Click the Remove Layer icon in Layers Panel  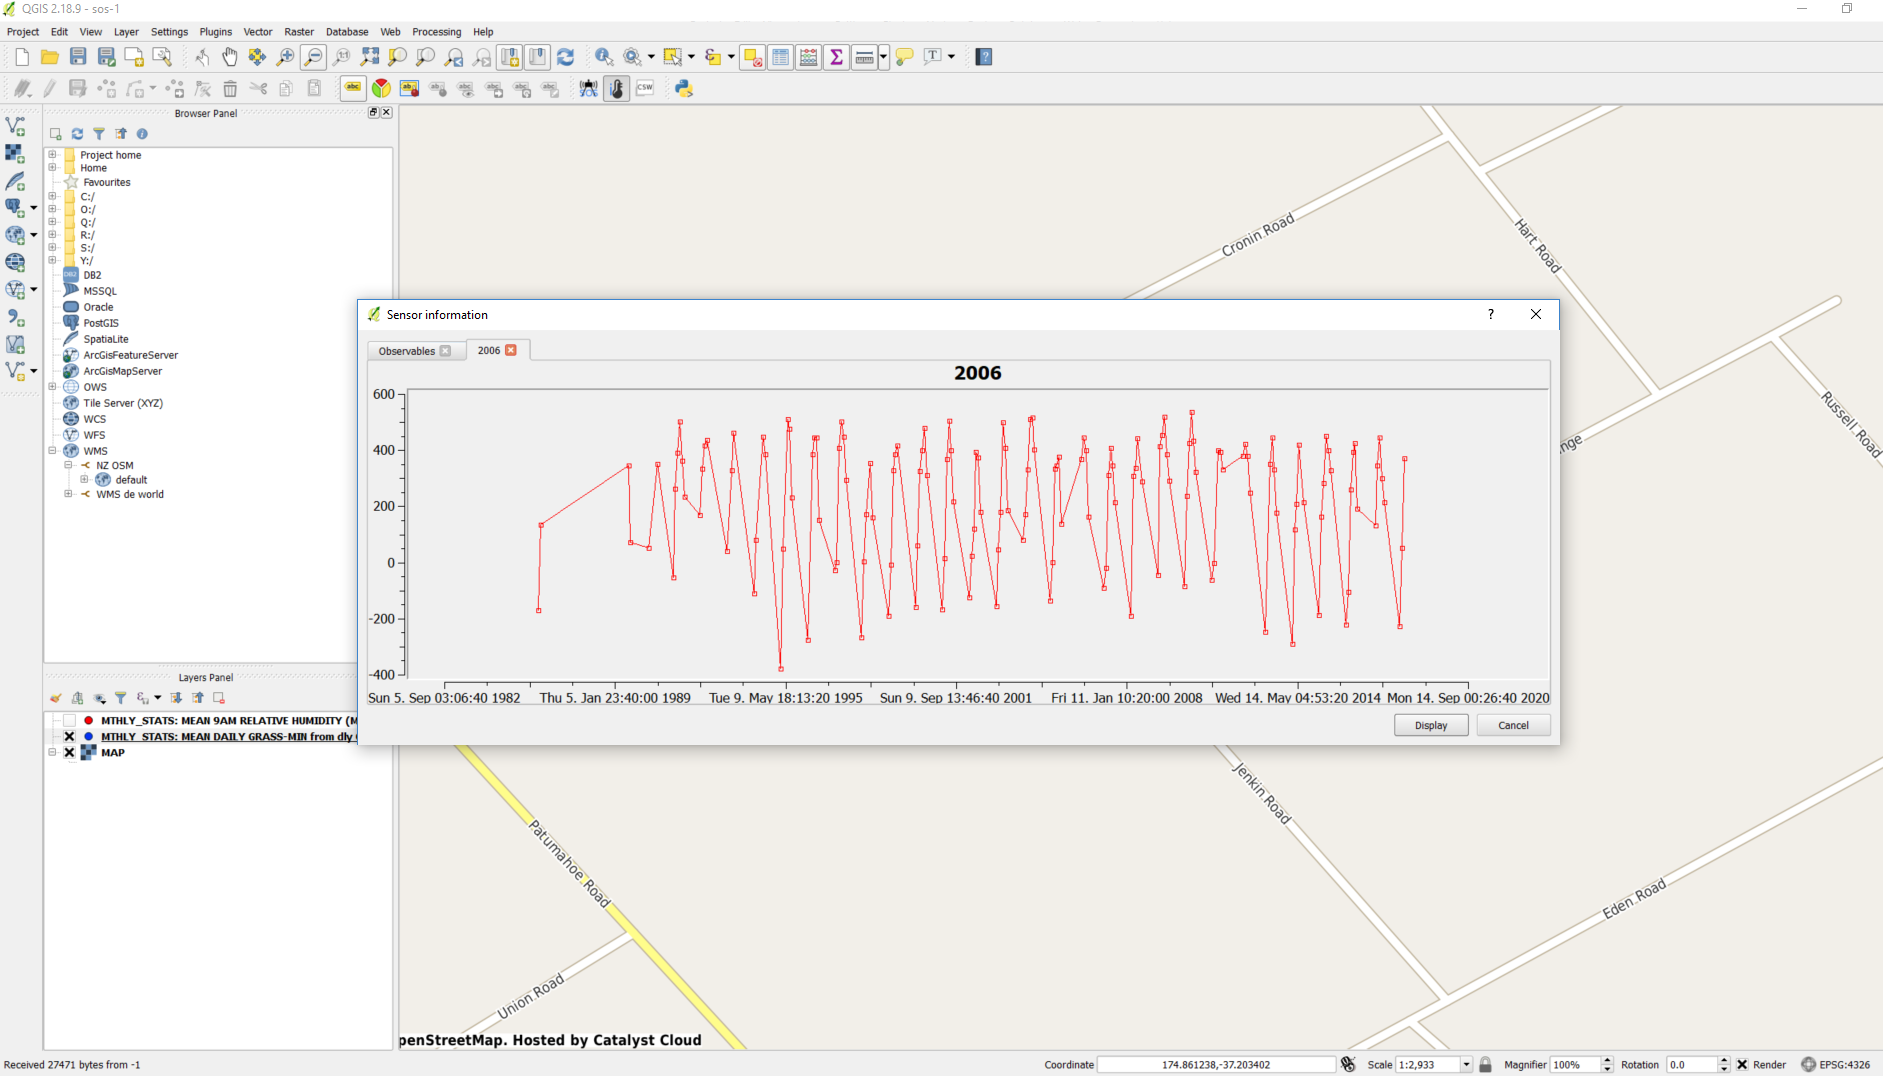pos(219,698)
